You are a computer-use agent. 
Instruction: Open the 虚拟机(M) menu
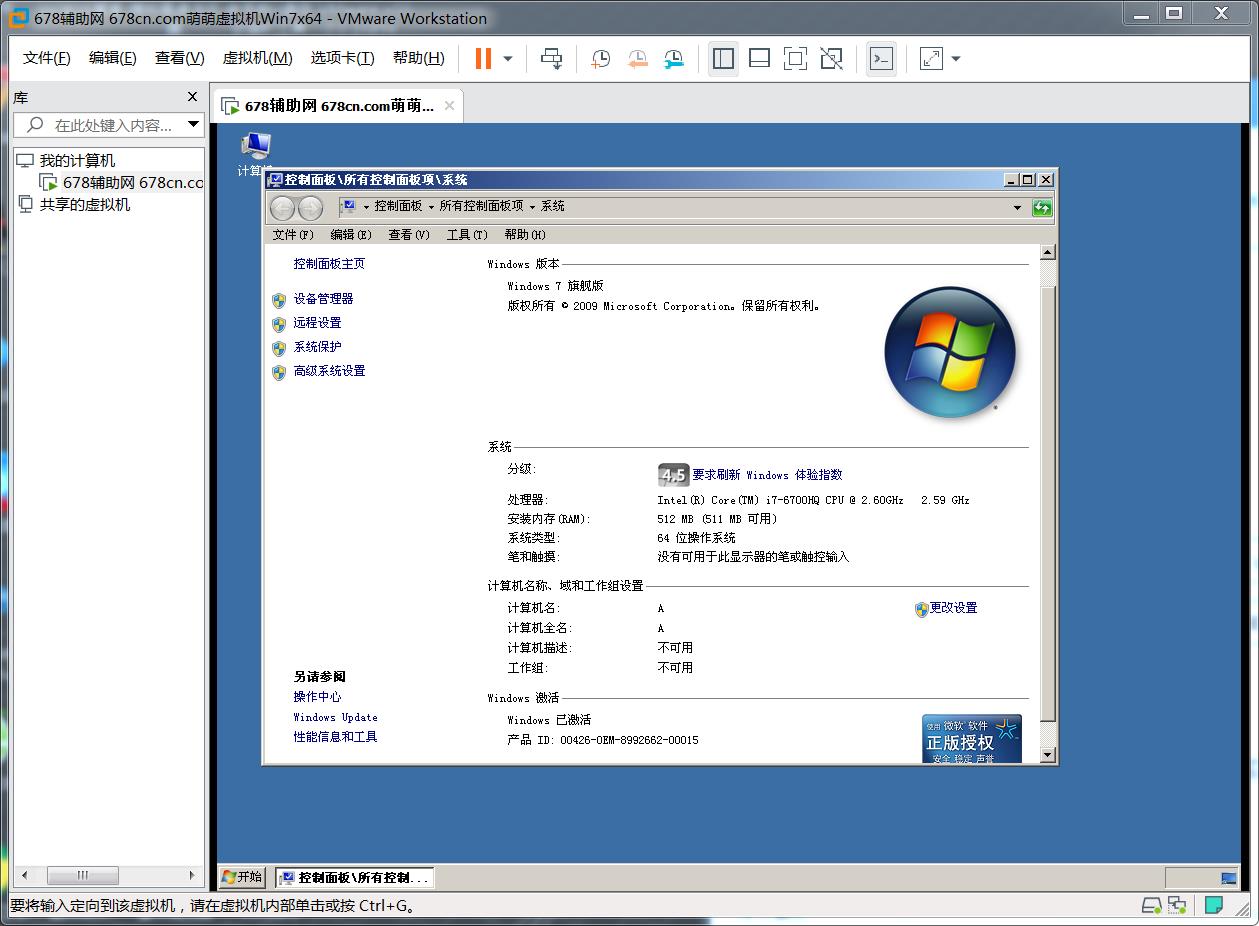pyautogui.click(x=257, y=58)
